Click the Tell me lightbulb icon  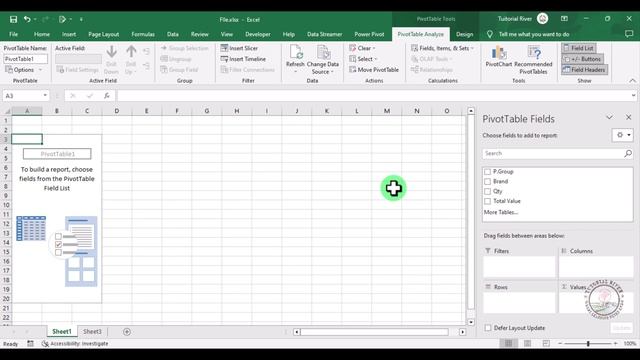coord(490,34)
